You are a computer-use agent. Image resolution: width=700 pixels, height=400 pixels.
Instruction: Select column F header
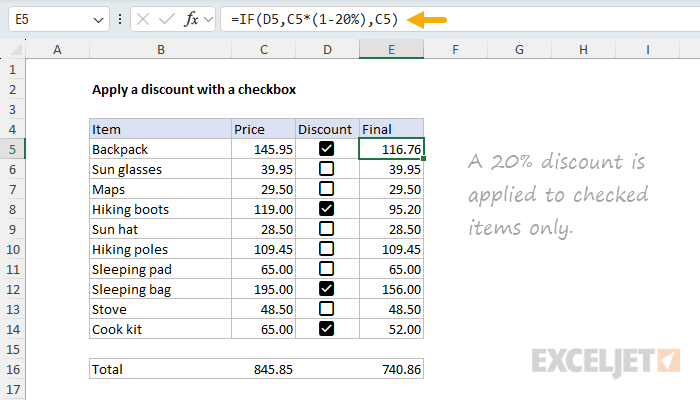455,50
